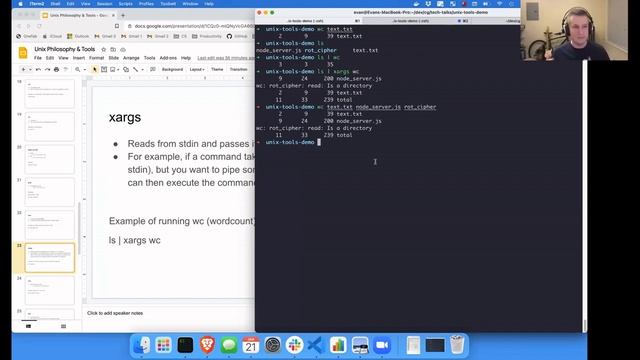
Task: Open Zoom from the Dock
Action: (x=382, y=345)
